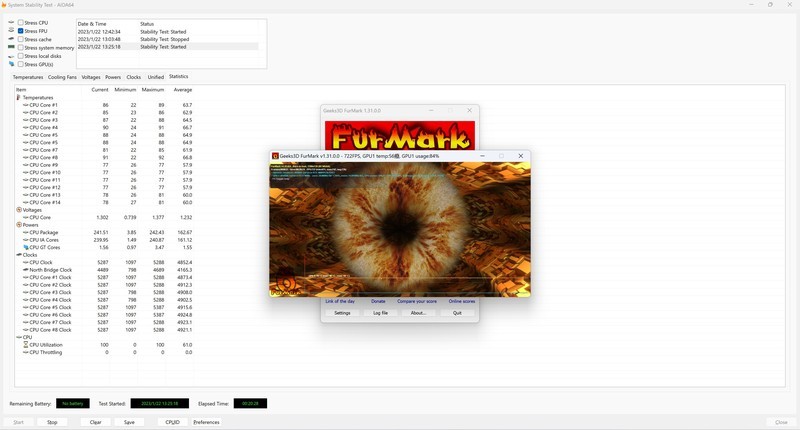800x430 pixels.
Task: Click the blue icon of CPU GT Cores
Action: click(x=26, y=247)
